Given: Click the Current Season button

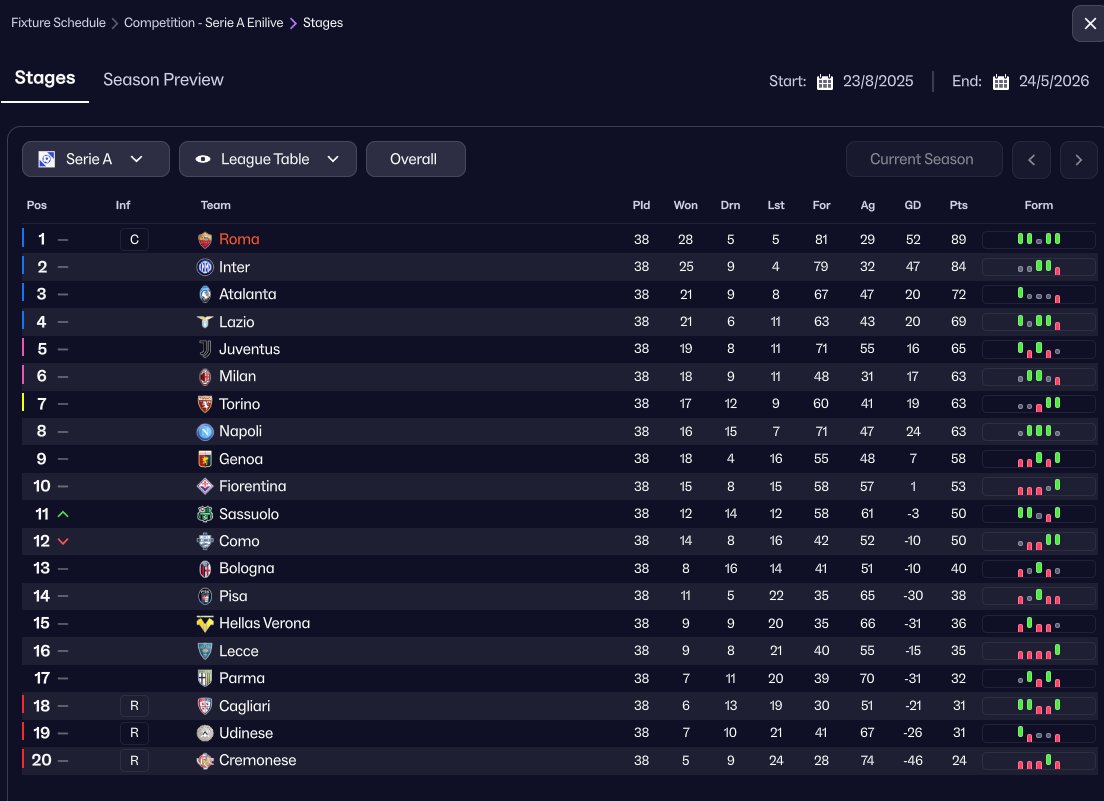Looking at the screenshot, I should [x=923, y=159].
